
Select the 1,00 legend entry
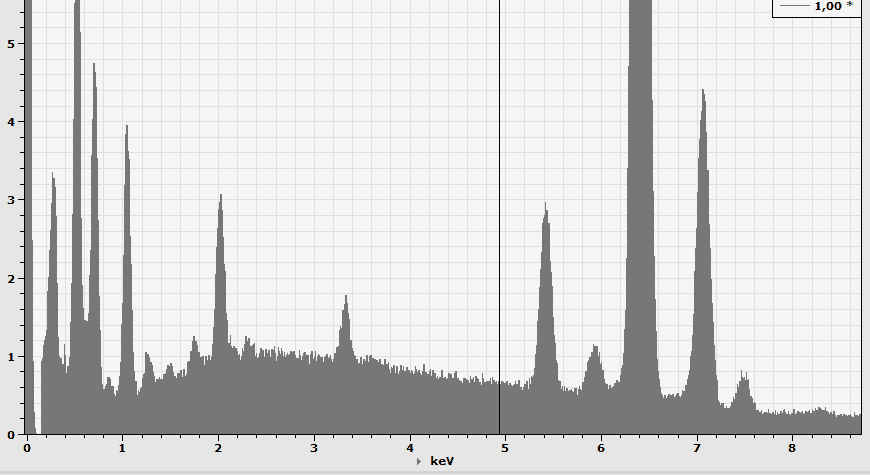coord(828,6)
